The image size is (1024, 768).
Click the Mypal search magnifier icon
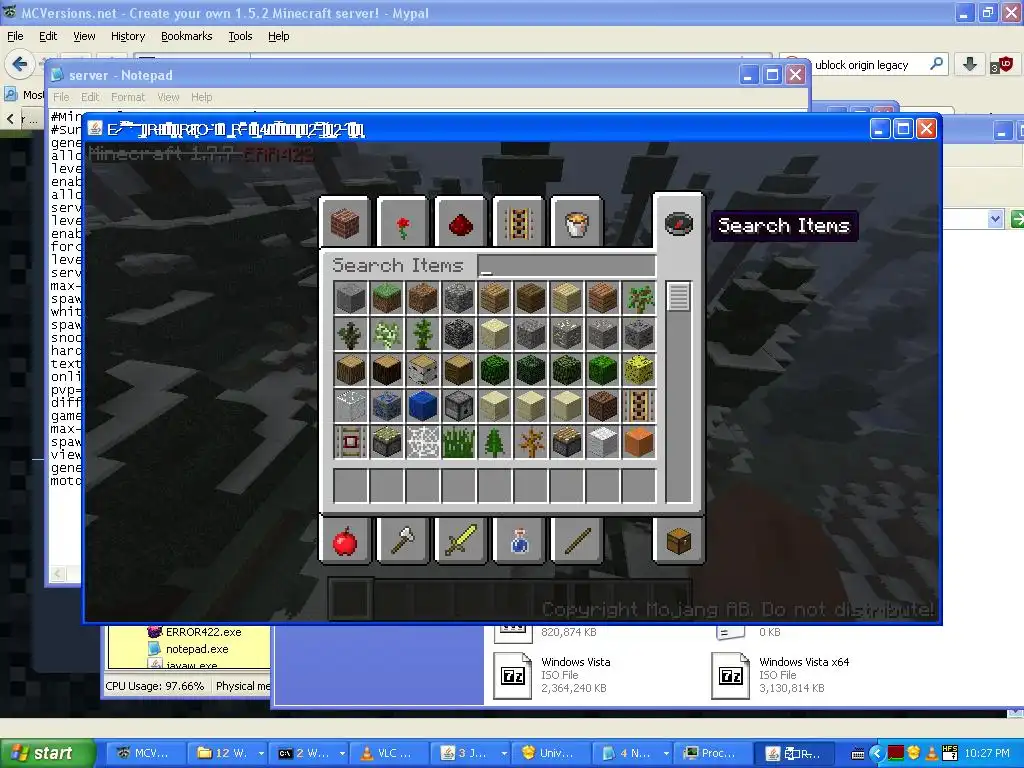pos(936,63)
